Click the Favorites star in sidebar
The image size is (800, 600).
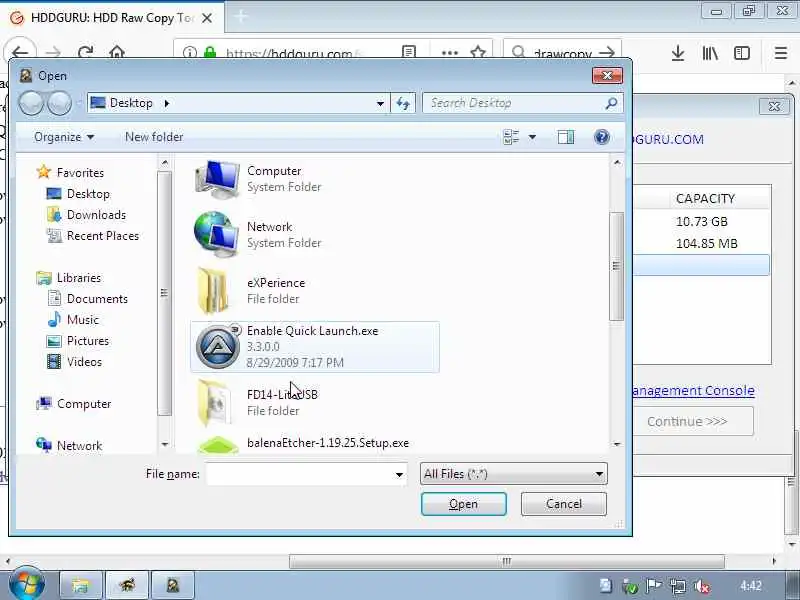point(44,172)
